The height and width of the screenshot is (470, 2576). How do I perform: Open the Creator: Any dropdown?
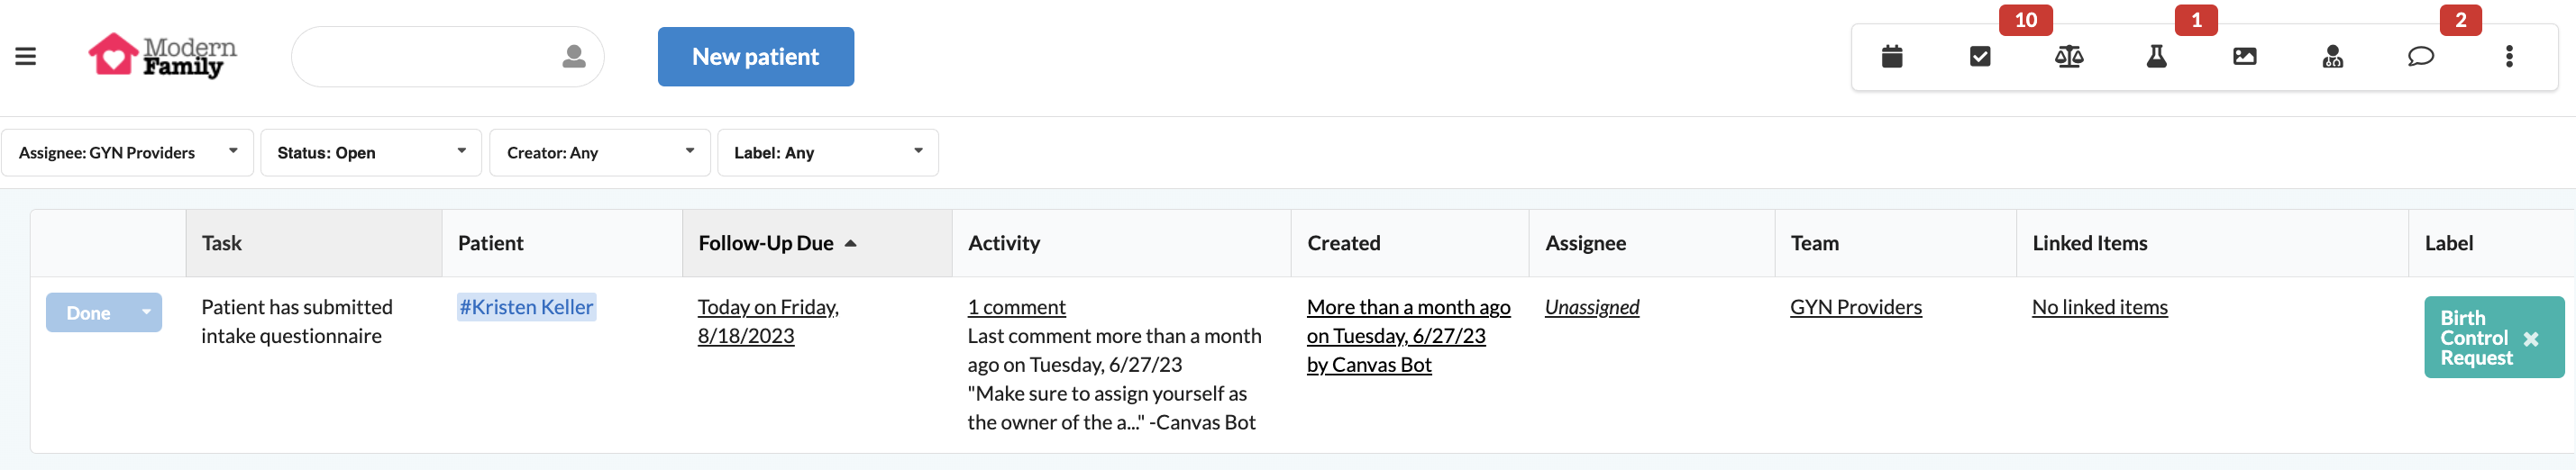click(599, 153)
